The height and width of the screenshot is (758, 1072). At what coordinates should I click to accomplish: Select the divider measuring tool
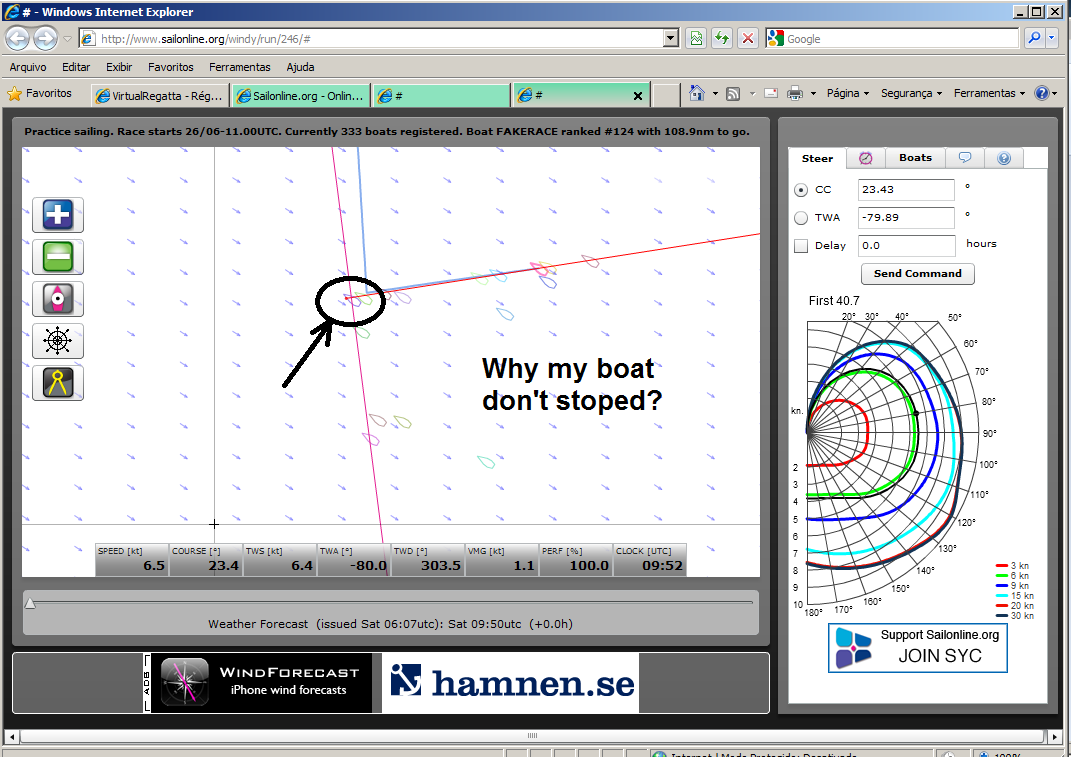tap(58, 383)
